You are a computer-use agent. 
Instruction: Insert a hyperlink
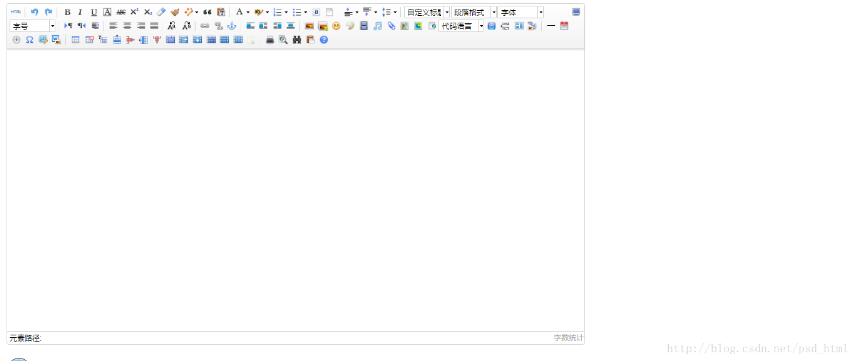tap(205, 26)
